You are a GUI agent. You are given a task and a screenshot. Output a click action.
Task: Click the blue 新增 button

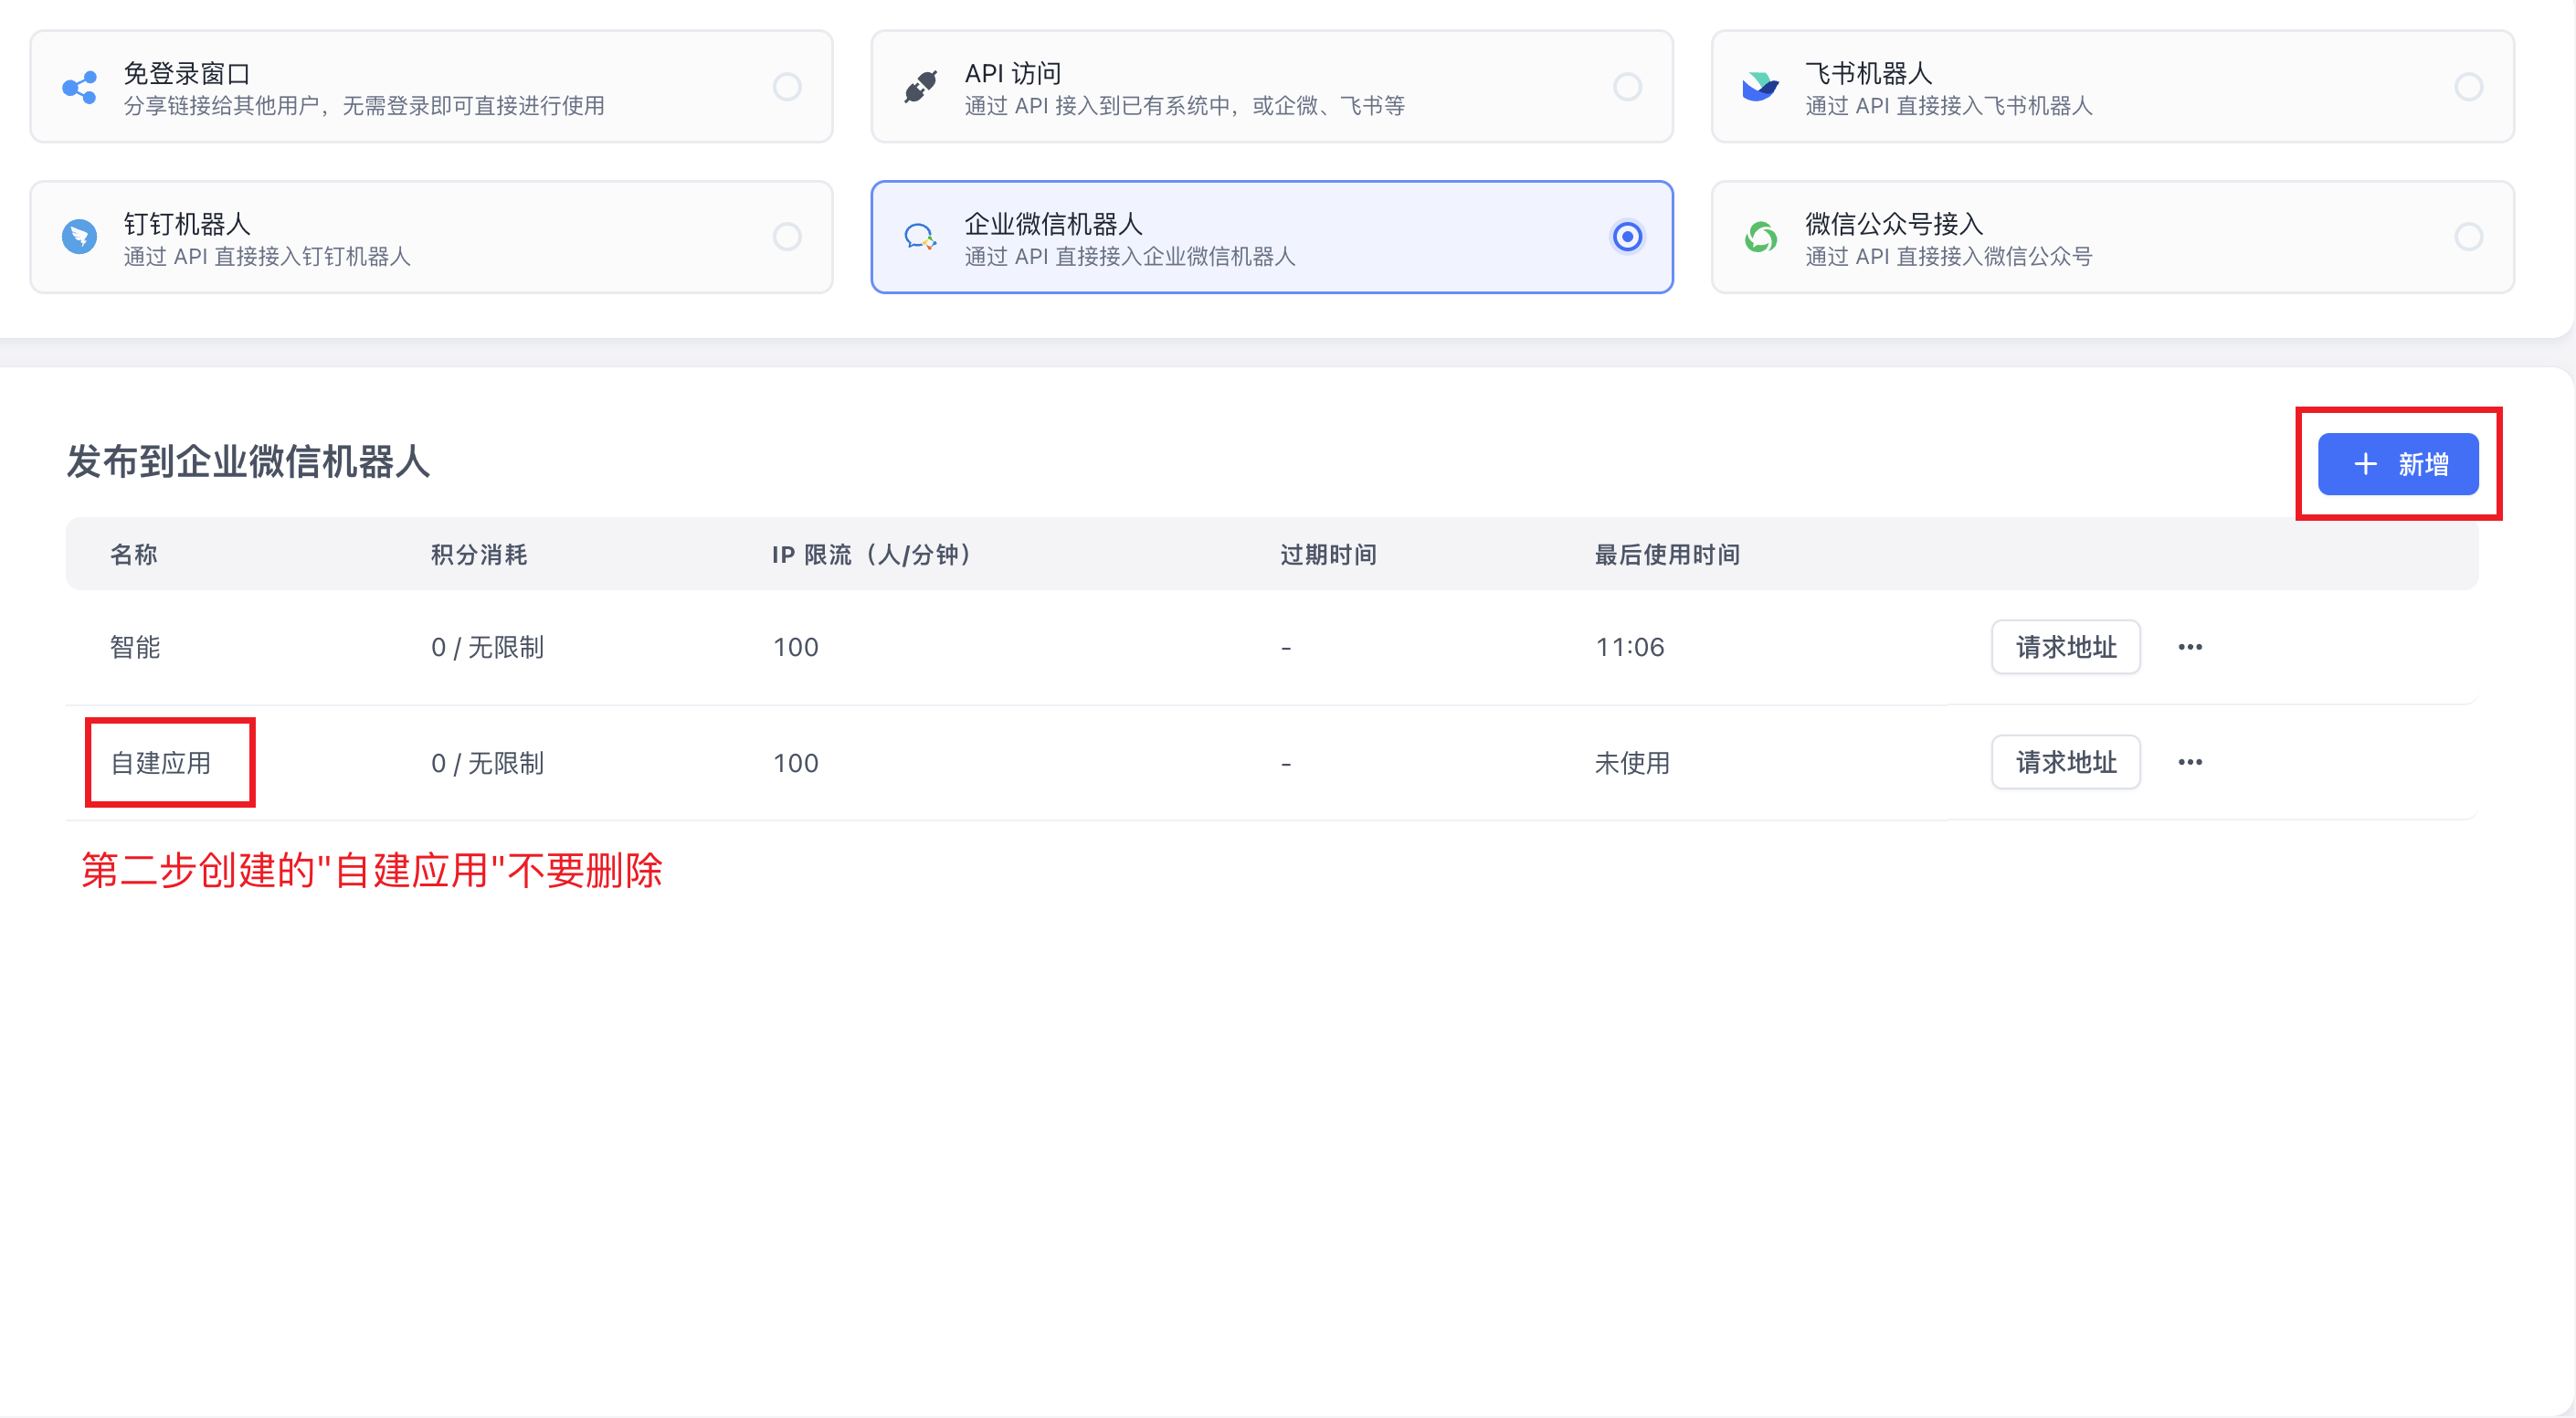[2397, 464]
